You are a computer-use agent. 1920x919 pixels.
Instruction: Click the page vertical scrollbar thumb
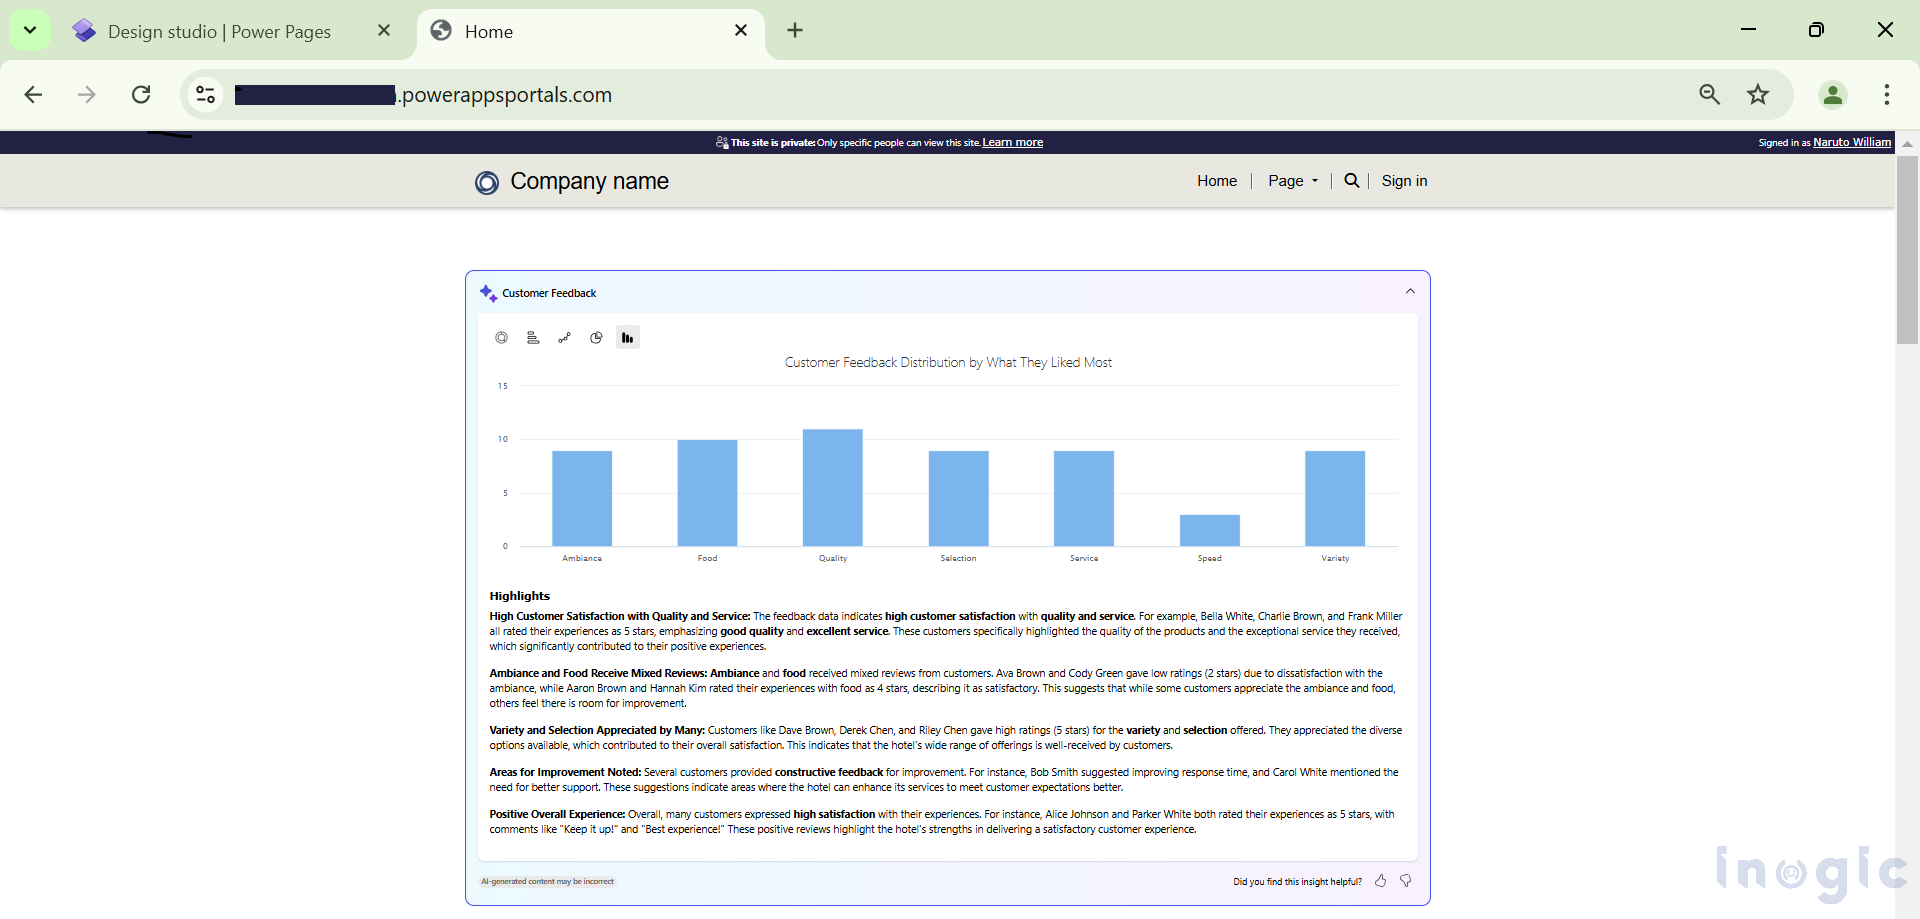tap(1907, 250)
